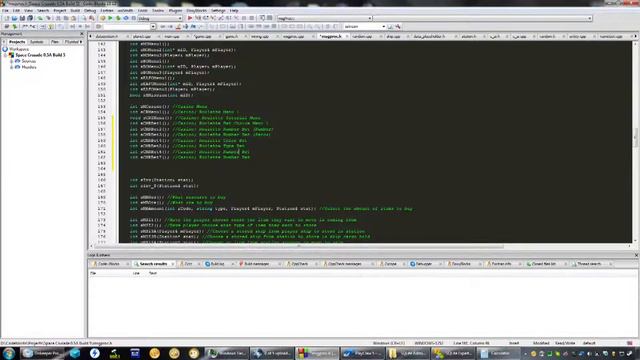Click 'Line 161' status bar entry
Viewport: 640px width, 360px height.
[471, 343]
